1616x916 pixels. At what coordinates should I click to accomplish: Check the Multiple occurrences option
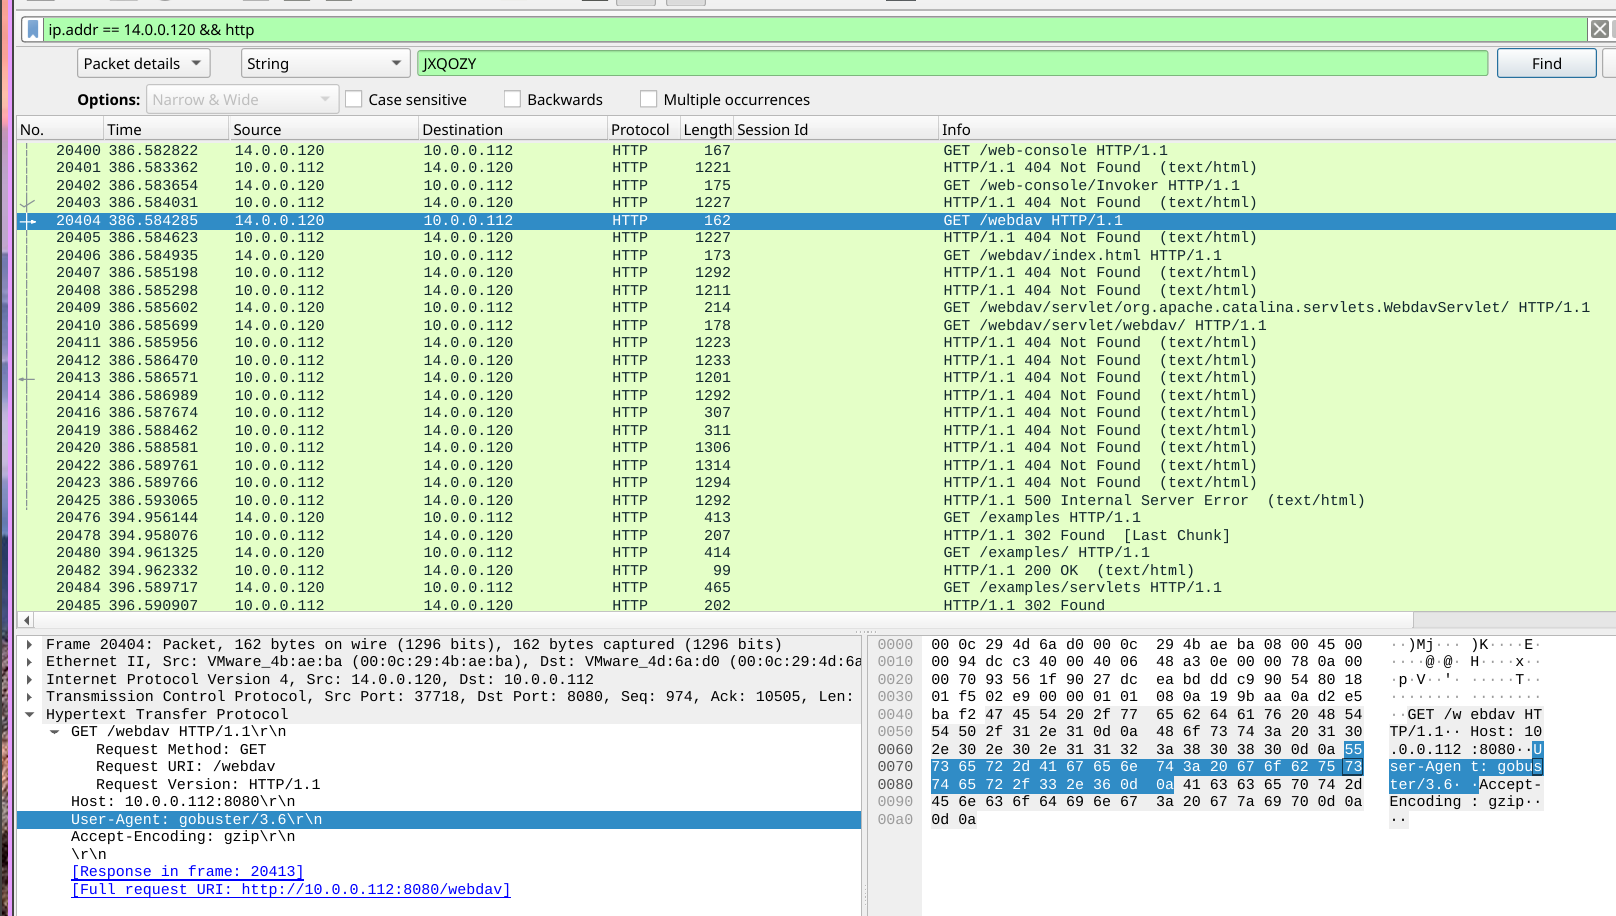[649, 99]
